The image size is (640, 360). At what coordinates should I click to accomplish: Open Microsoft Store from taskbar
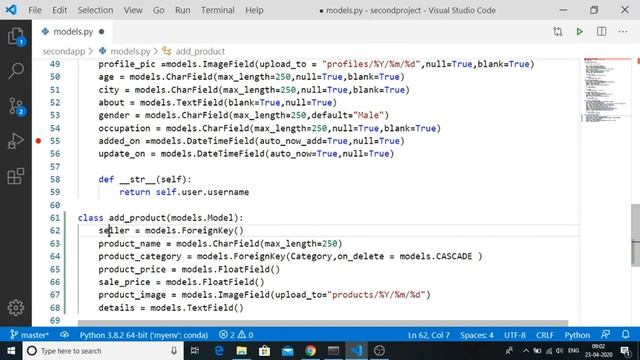(264, 351)
